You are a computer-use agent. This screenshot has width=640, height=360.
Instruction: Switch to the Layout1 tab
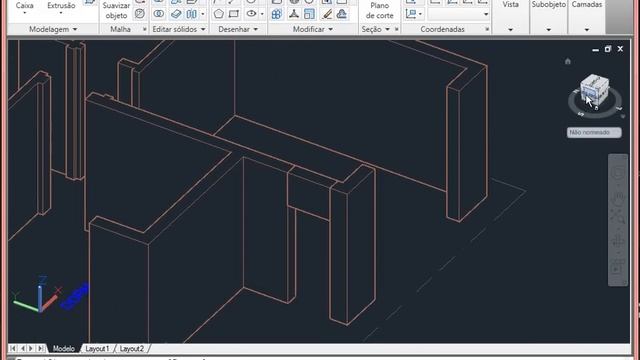[x=97, y=349]
